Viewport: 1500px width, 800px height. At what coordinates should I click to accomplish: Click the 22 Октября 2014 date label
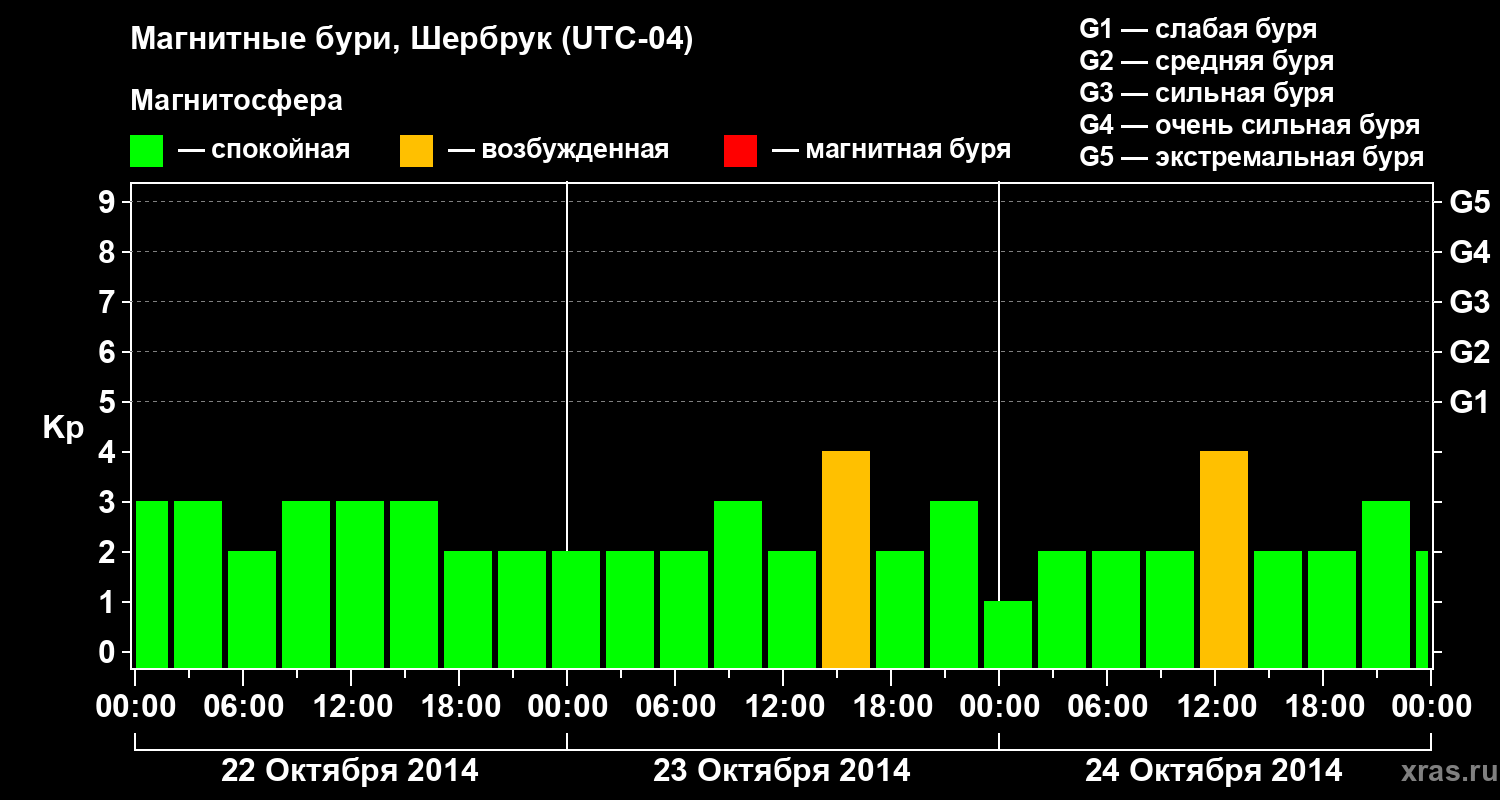(x=350, y=771)
